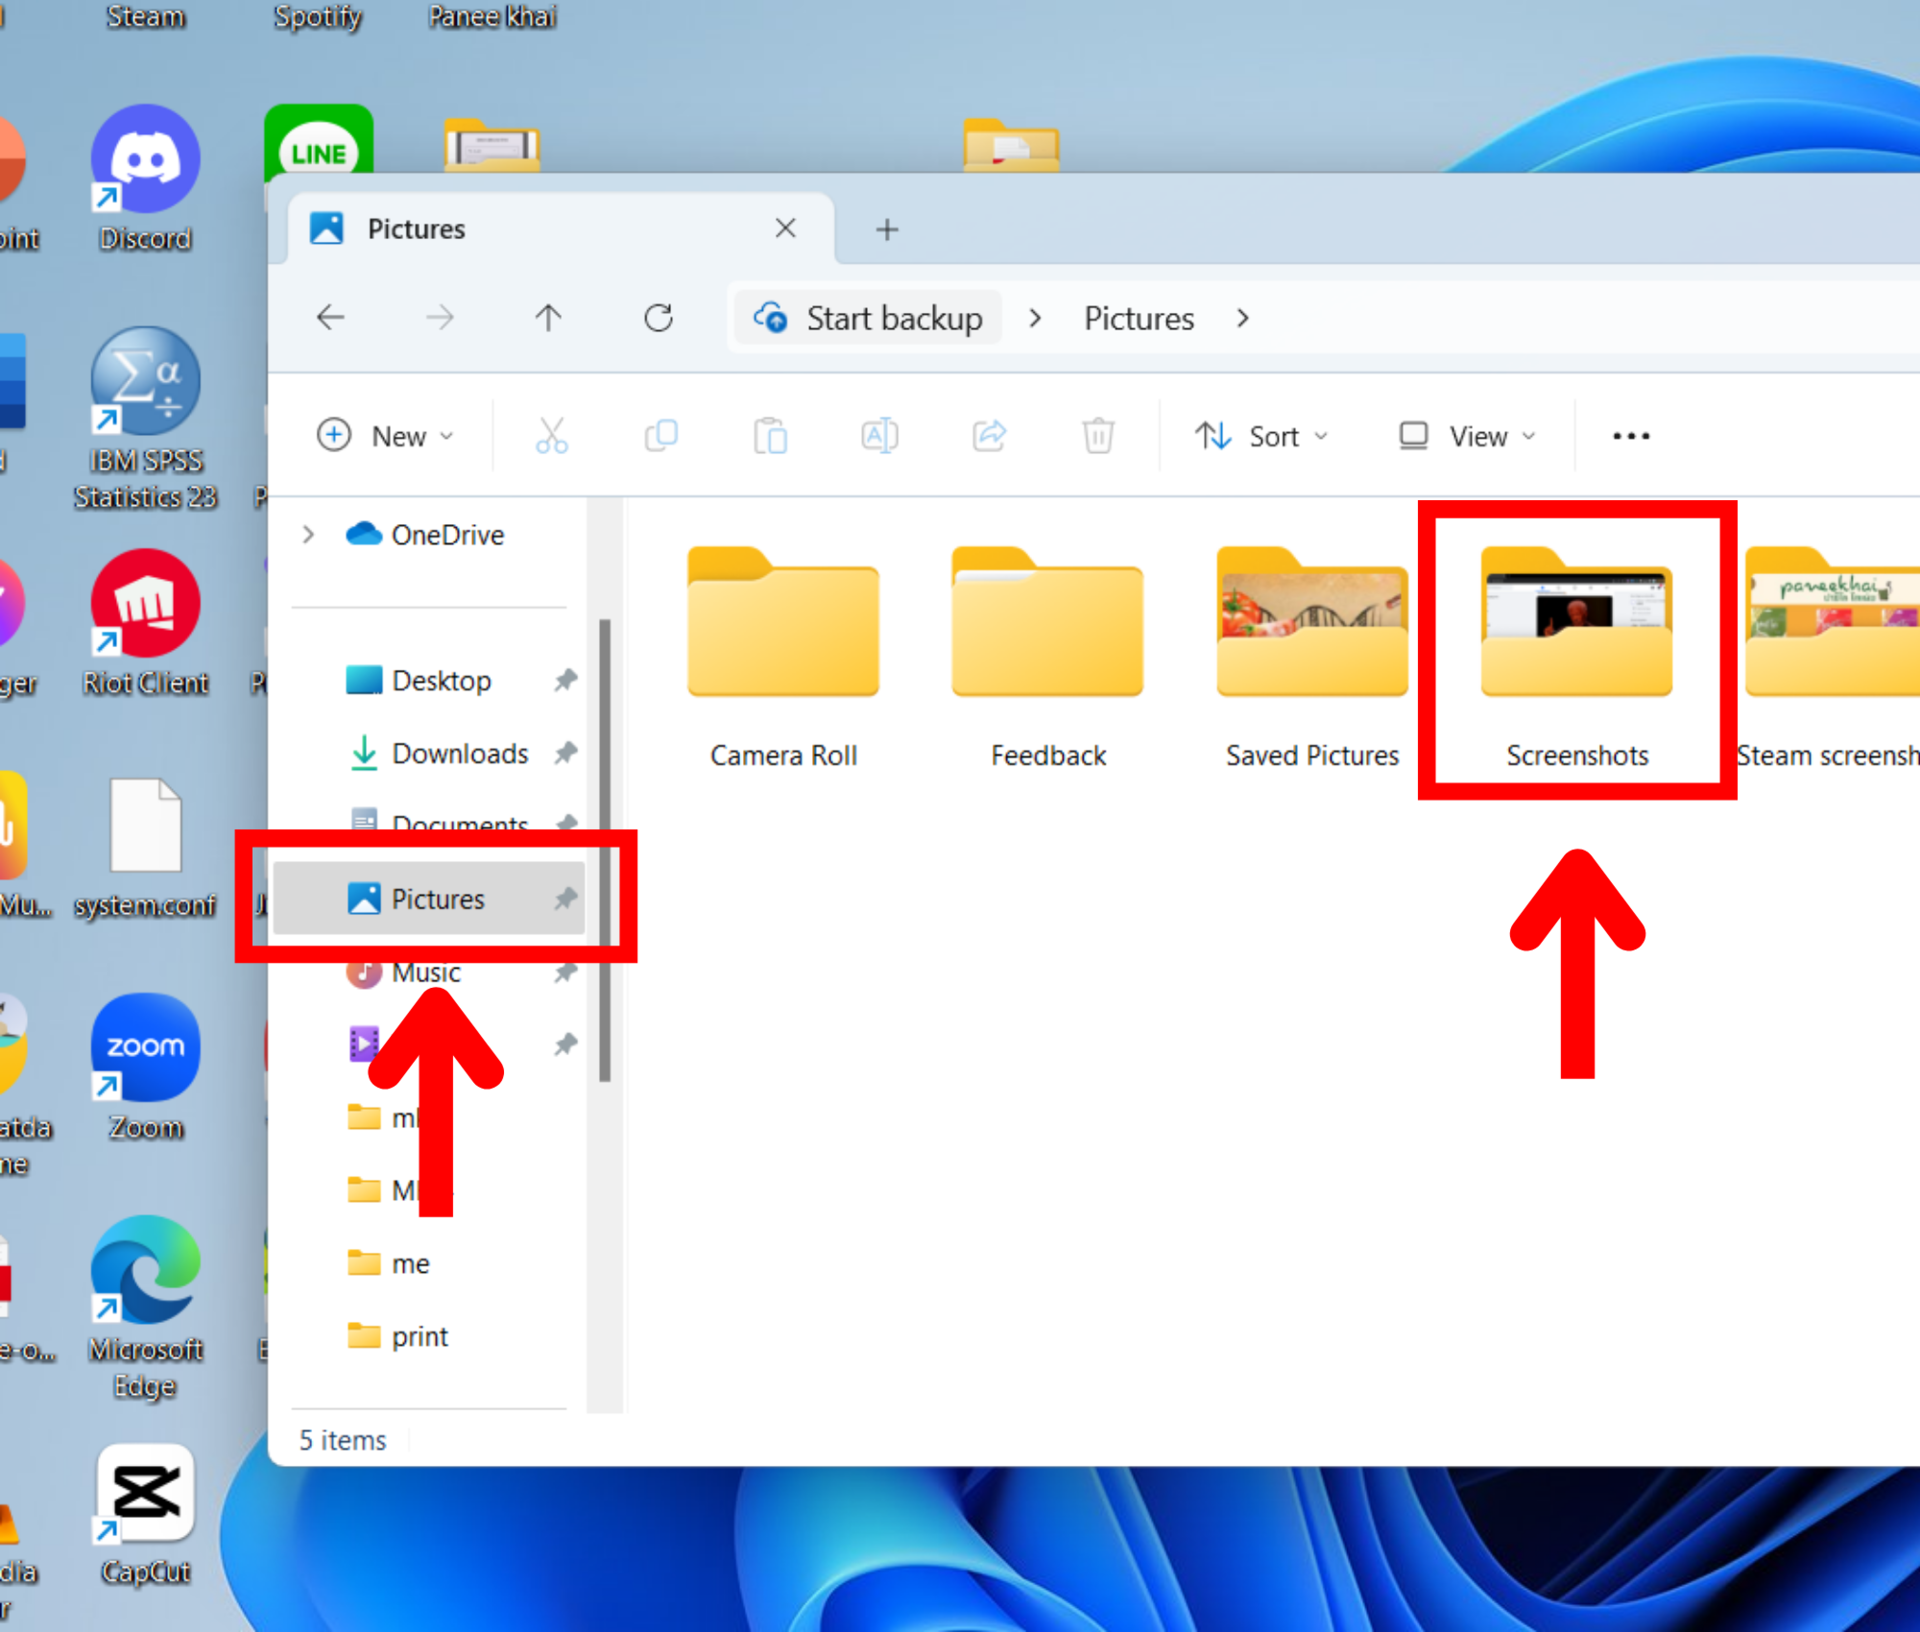Click the Rename icon in toolbar
This screenshot has height=1632, width=1920.
879,436
